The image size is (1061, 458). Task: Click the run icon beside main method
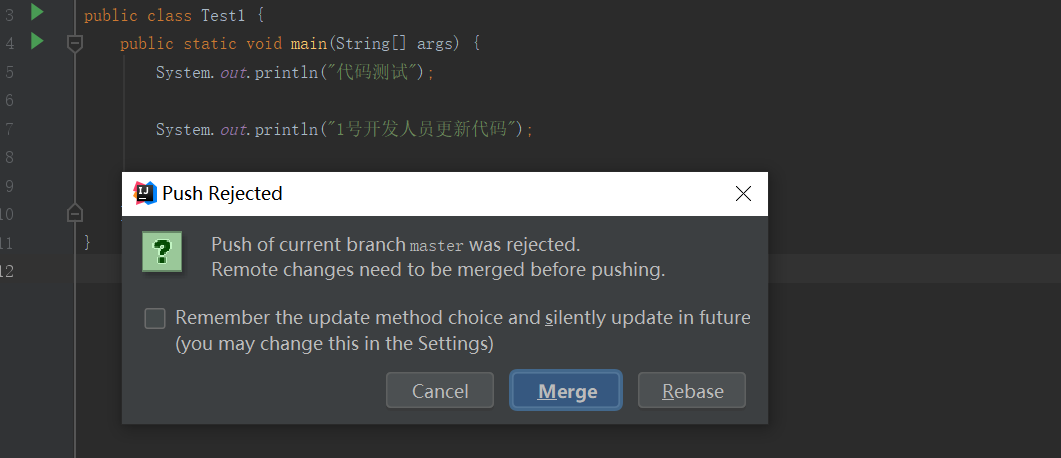(x=37, y=41)
